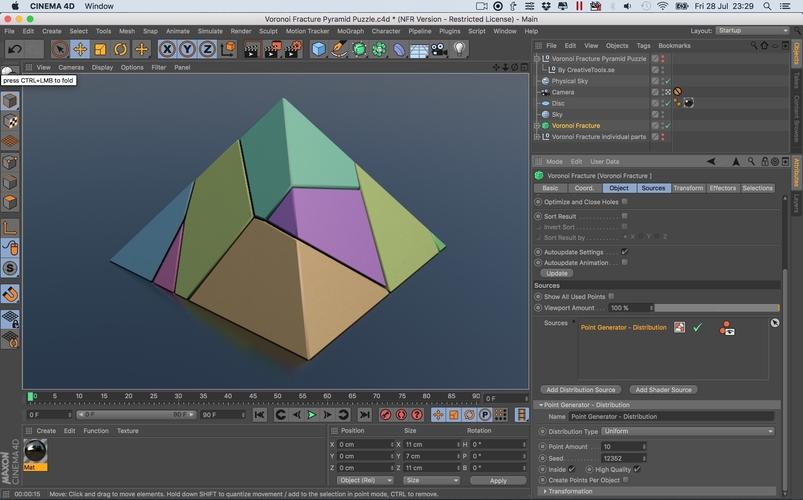The image size is (803, 500).
Task: Enable the Sort Result checkbox
Action: pos(625,216)
